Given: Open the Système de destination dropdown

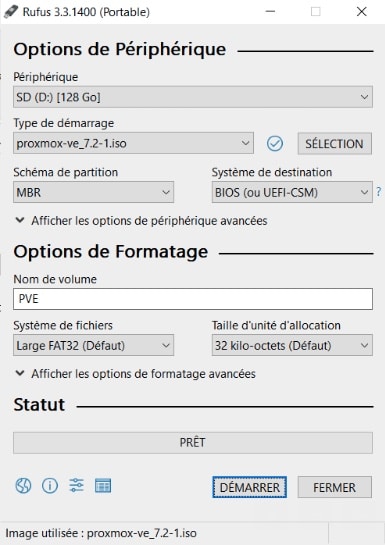Looking at the screenshot, I should [x=292, y=192].
